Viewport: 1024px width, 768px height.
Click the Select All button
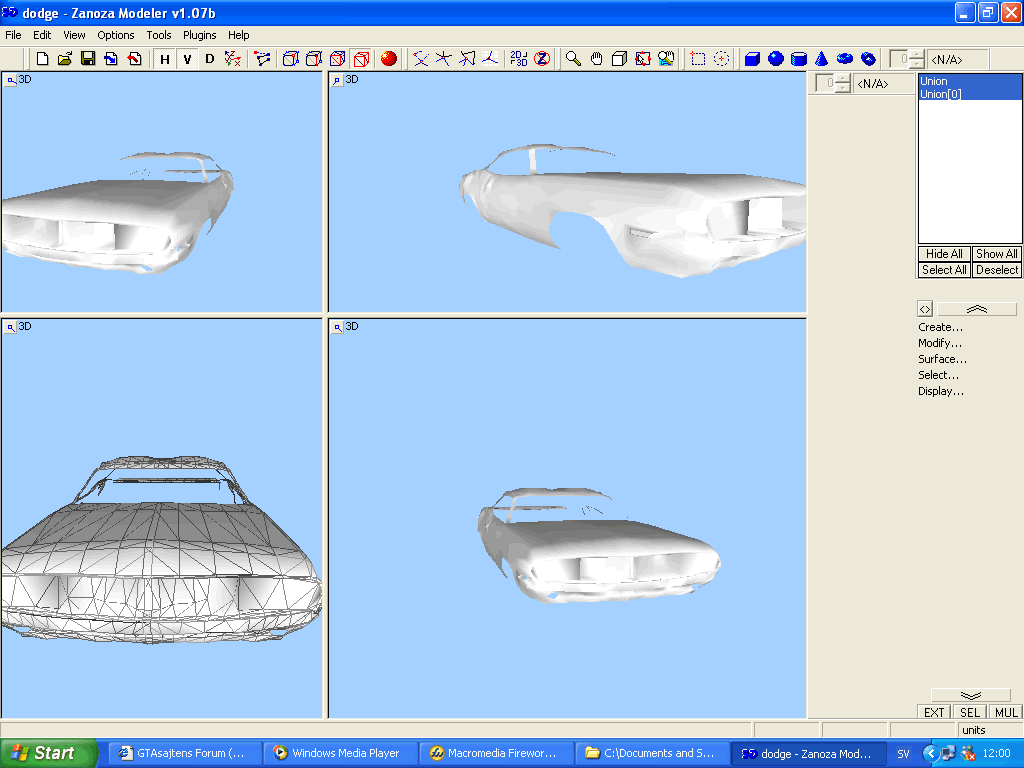pos(943,270)
